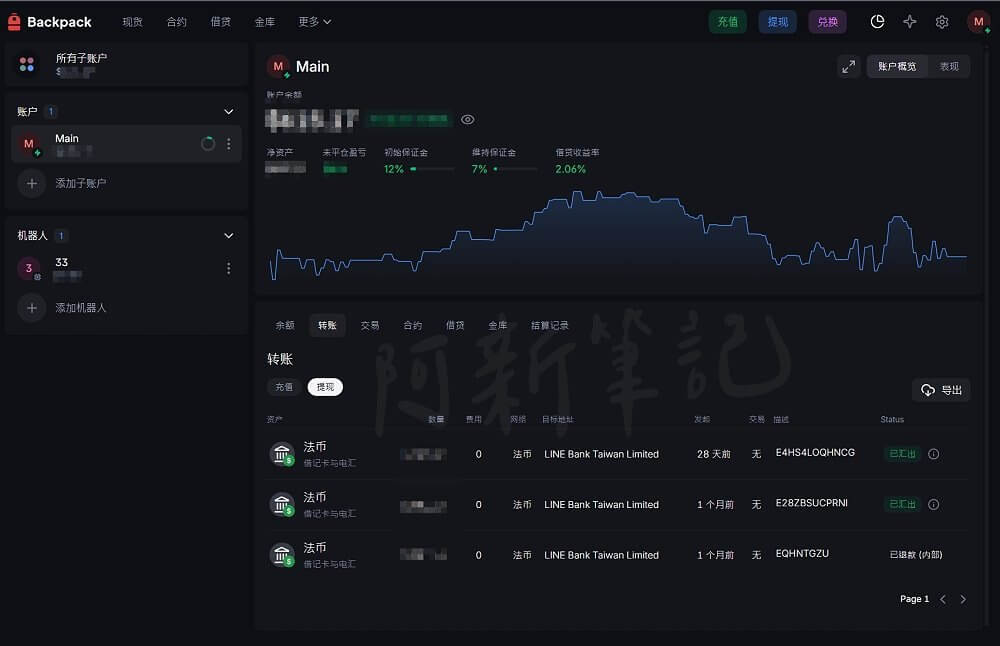Viewport: 1000px width, 646px height.
Task: Open bot 33 three-dot menu
Action: pyautogui.click(x=228, y=268)
